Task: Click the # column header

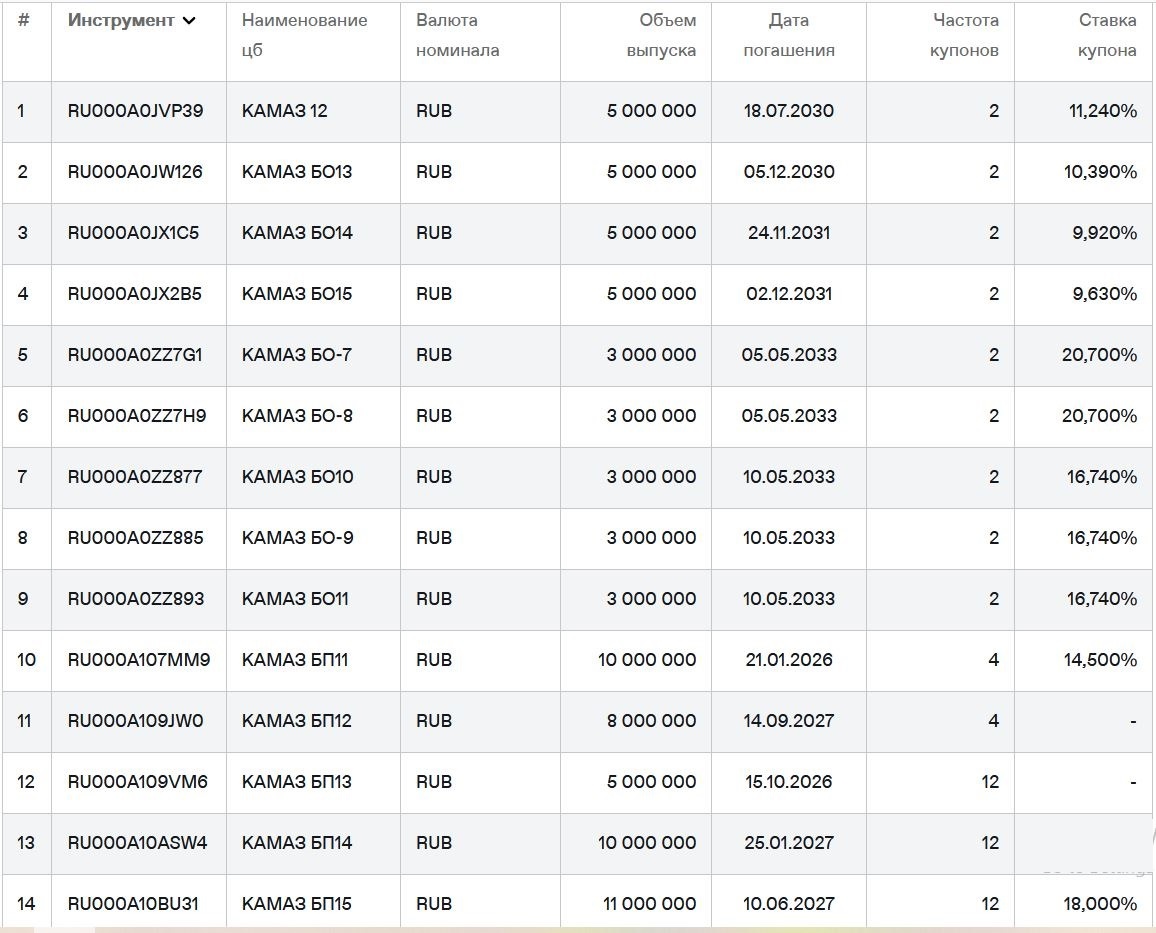Action: [x=24, y=21]
